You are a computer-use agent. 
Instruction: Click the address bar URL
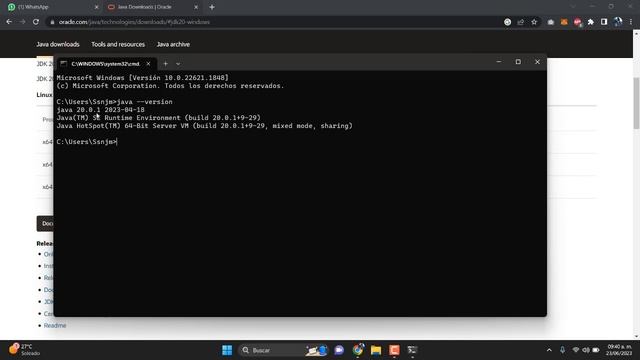pos(134,22)
